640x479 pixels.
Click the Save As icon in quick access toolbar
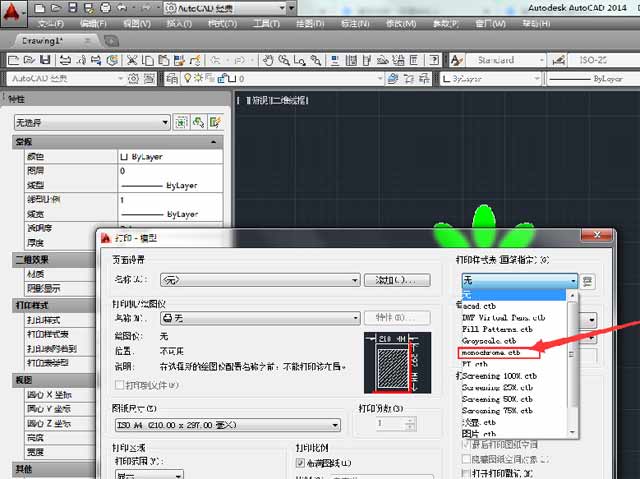pos(89,8)
